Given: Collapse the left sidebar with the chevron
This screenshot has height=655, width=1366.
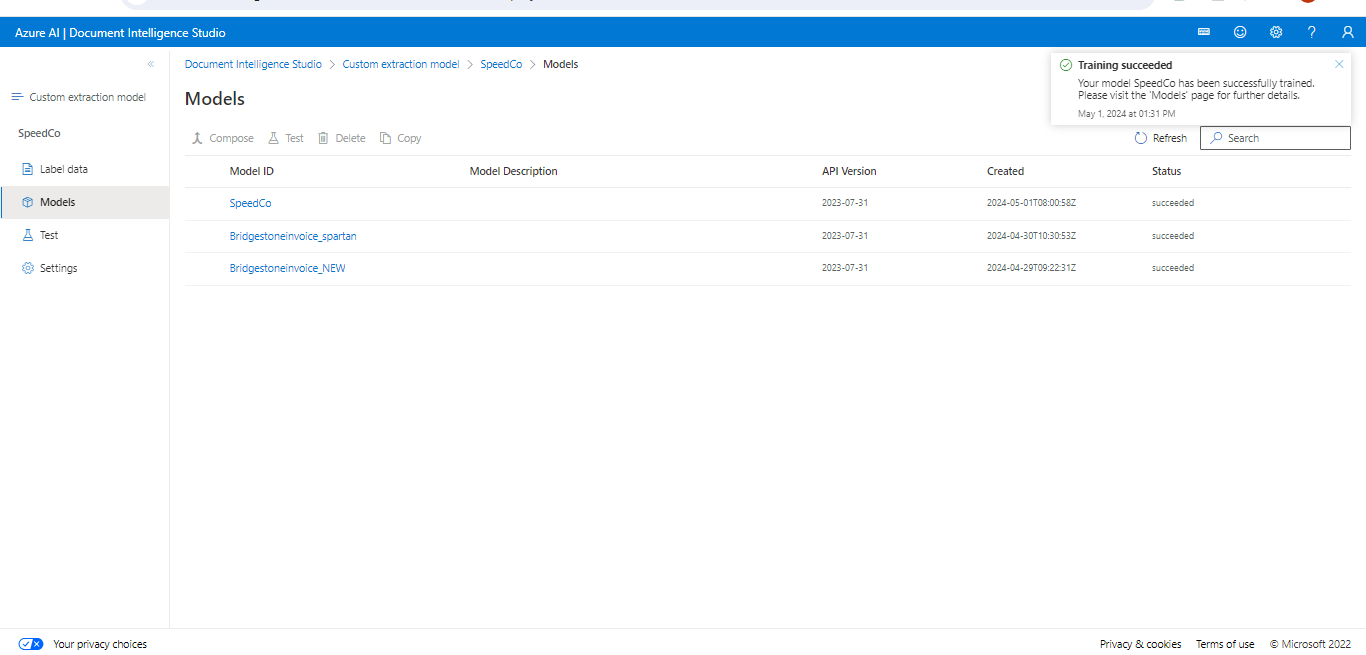Looking at the screenshot, I should [150, 63].
